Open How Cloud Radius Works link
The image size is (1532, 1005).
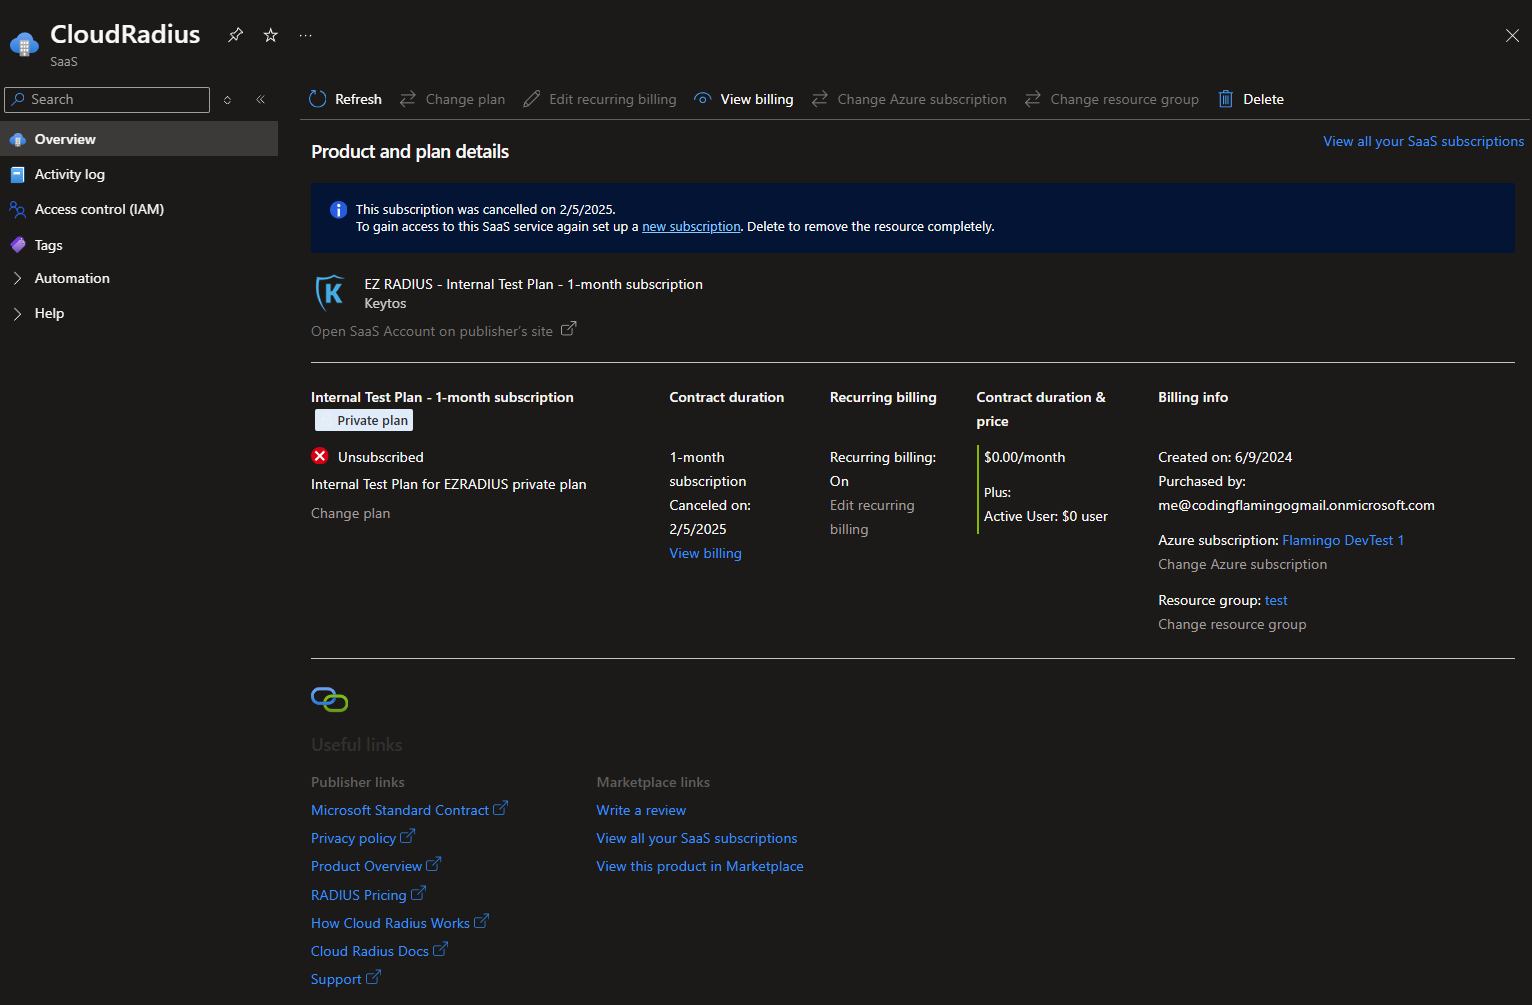tap(400, 923)
